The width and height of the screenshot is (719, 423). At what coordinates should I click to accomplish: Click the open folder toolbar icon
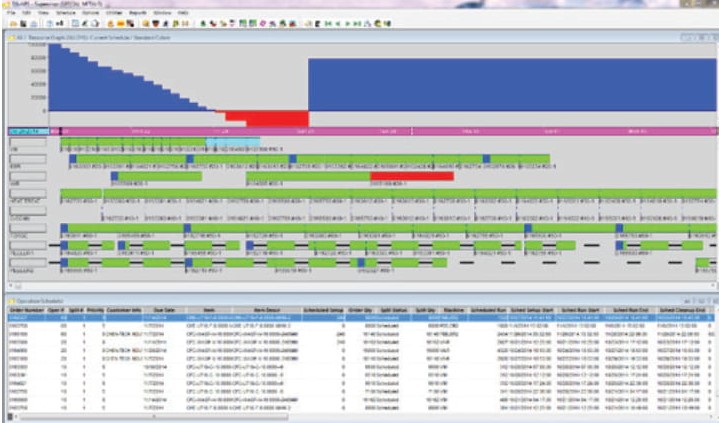(13, 23)
